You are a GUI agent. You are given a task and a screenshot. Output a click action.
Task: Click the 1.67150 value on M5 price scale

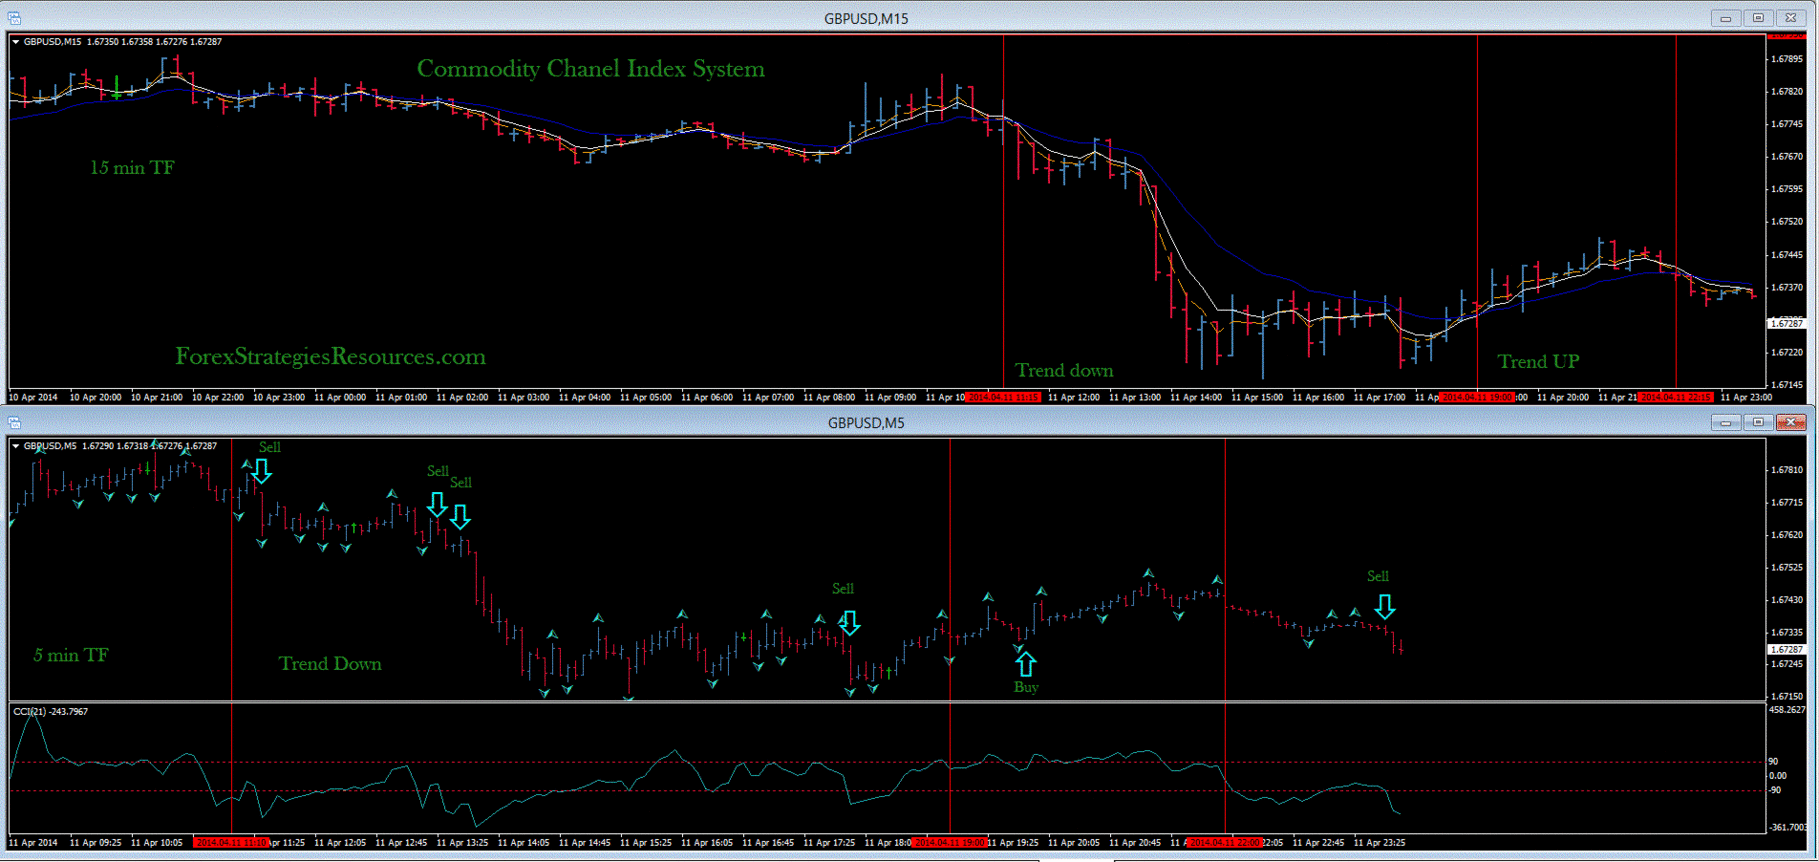point(1787,697)
